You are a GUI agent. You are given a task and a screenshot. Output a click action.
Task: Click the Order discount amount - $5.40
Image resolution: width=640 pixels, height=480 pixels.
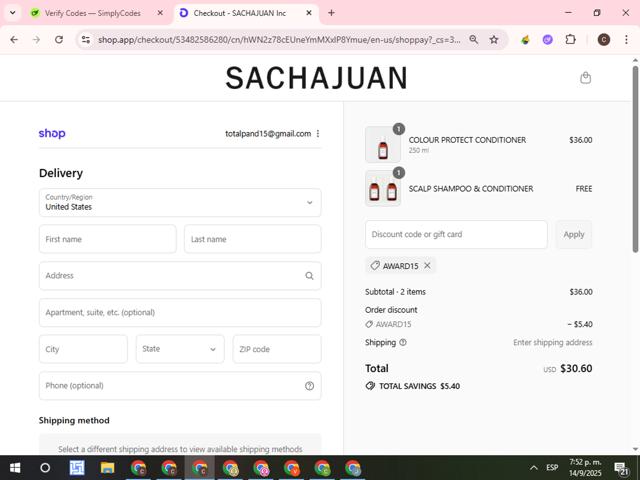tap(580, 324)
